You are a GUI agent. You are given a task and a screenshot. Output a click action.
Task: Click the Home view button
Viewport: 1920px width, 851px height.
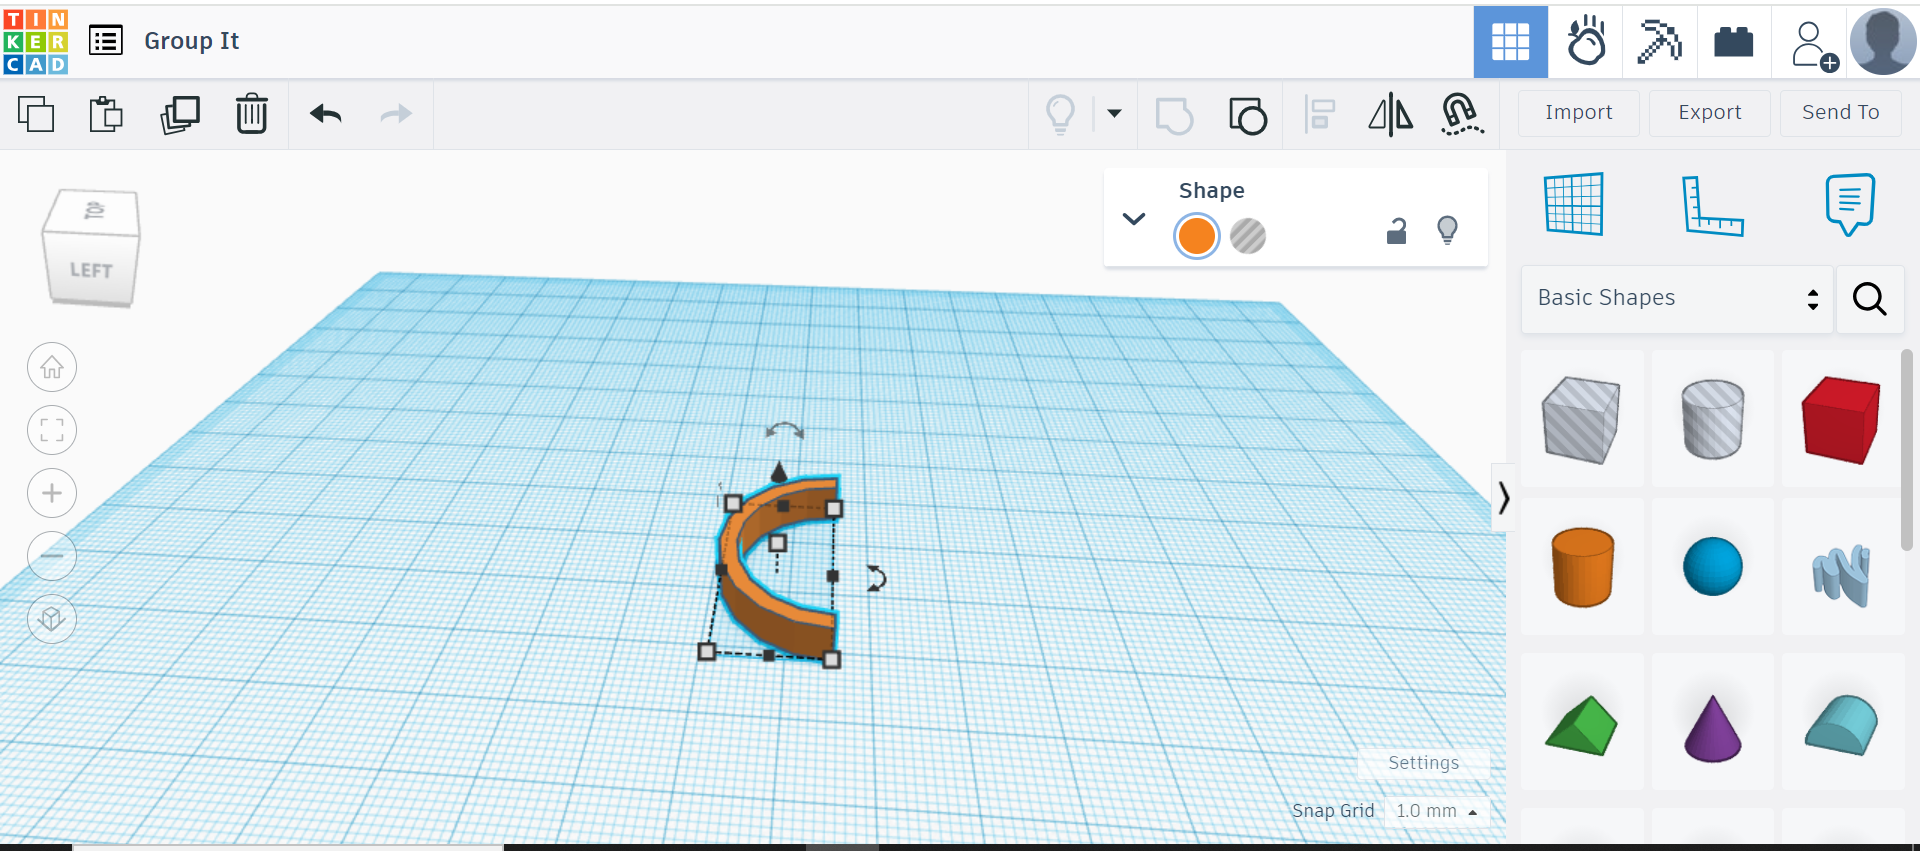click(52, 368)
